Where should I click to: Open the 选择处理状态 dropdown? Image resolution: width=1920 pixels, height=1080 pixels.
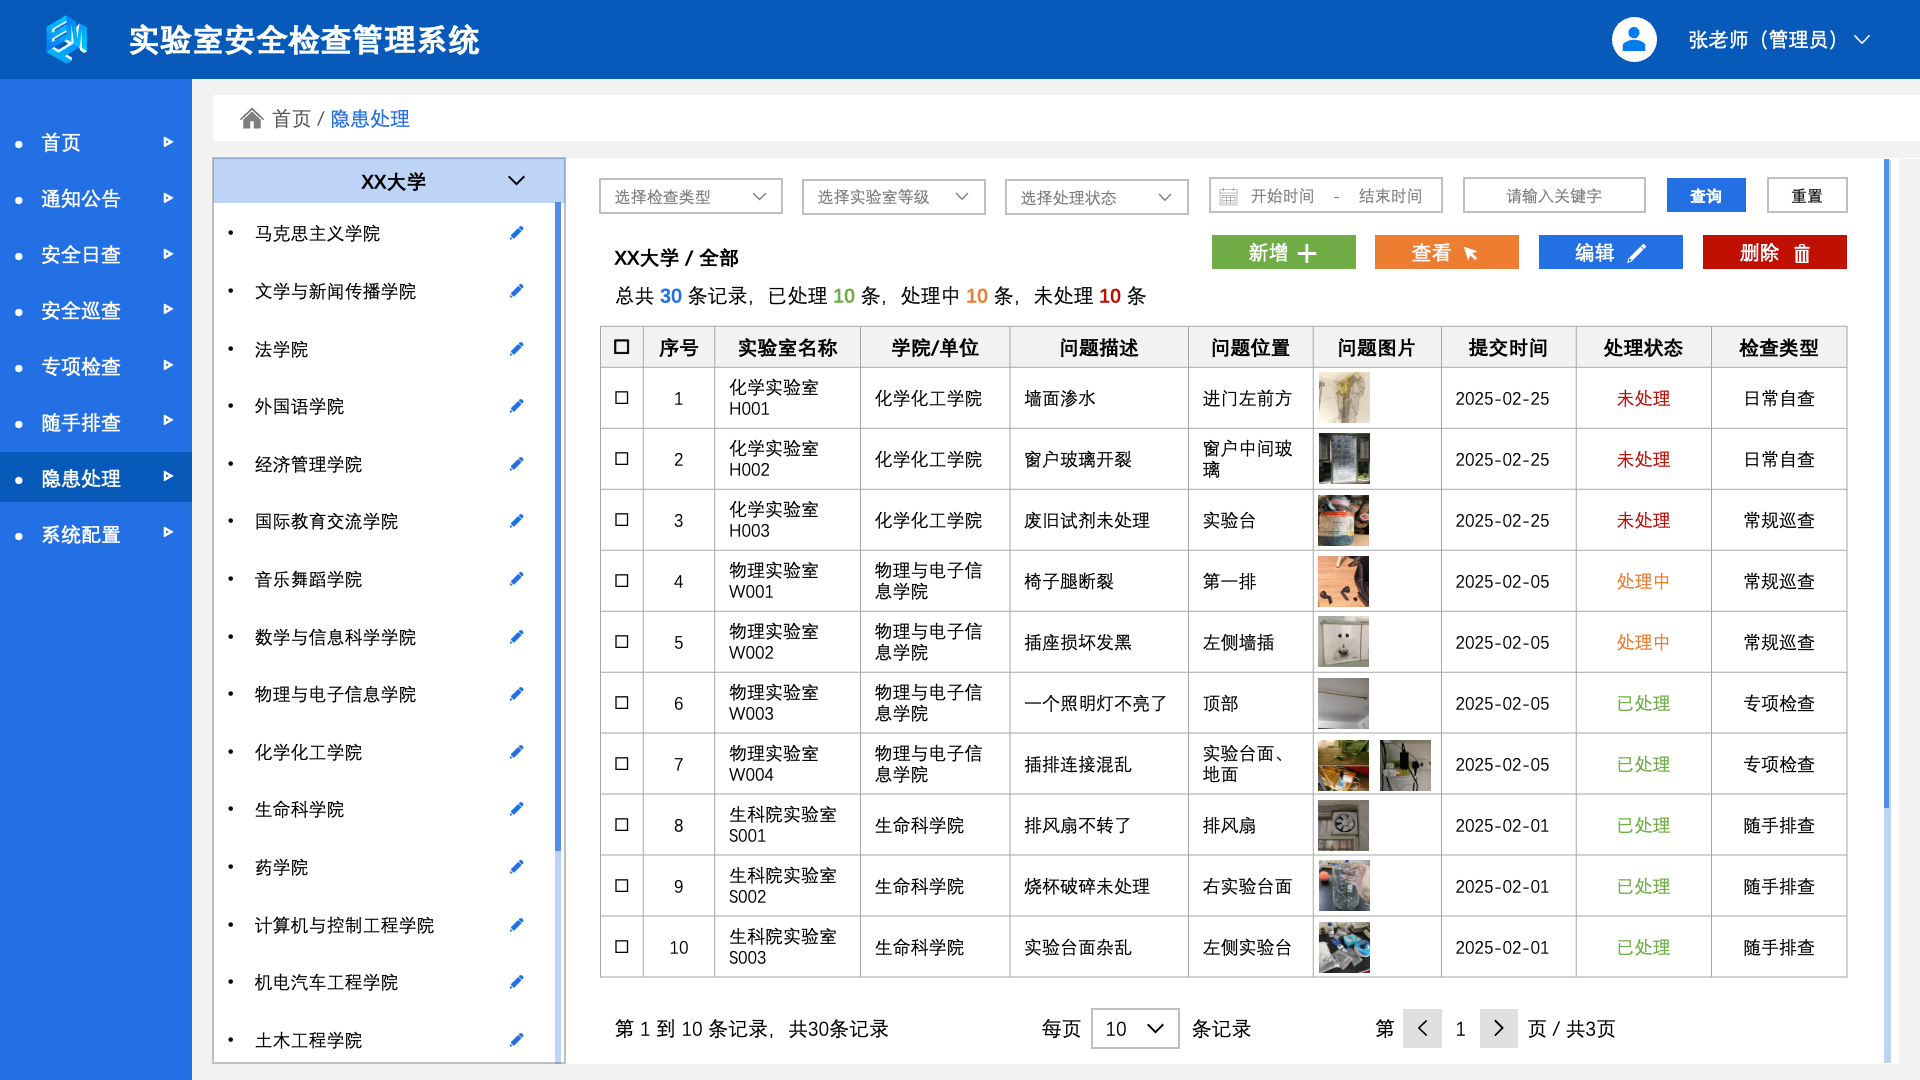click(x=1096, y=197)
